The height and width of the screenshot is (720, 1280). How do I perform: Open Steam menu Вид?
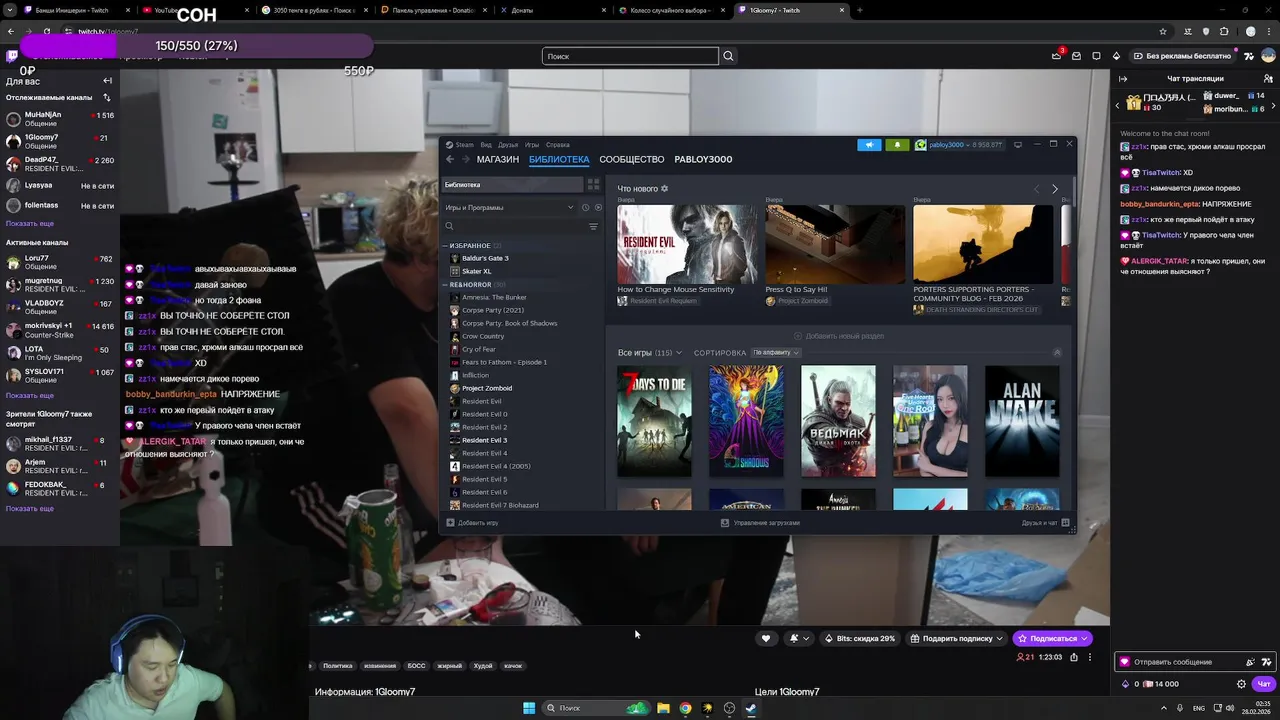tap(486, 145)
